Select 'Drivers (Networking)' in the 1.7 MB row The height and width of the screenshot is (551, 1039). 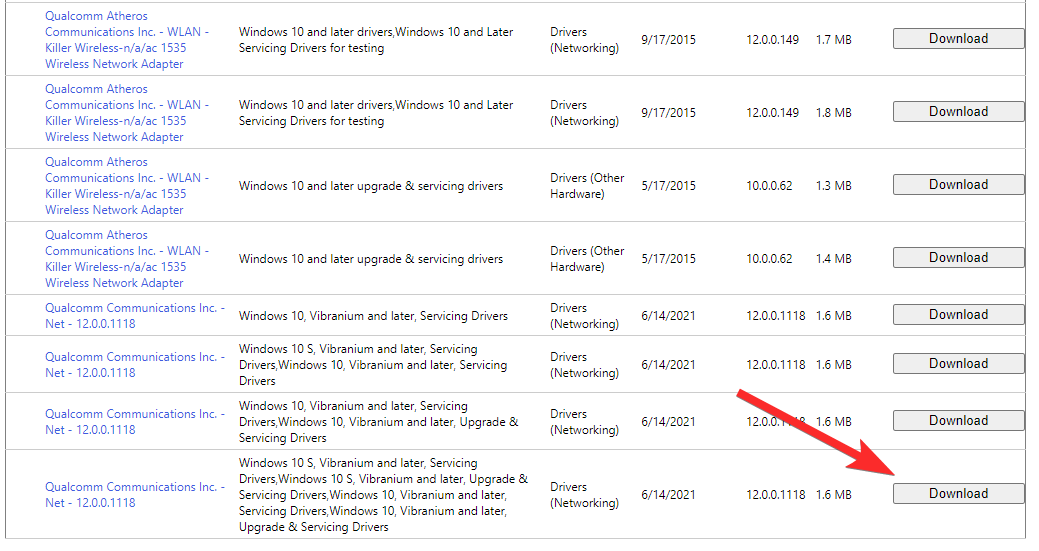(x=584, y=40)
